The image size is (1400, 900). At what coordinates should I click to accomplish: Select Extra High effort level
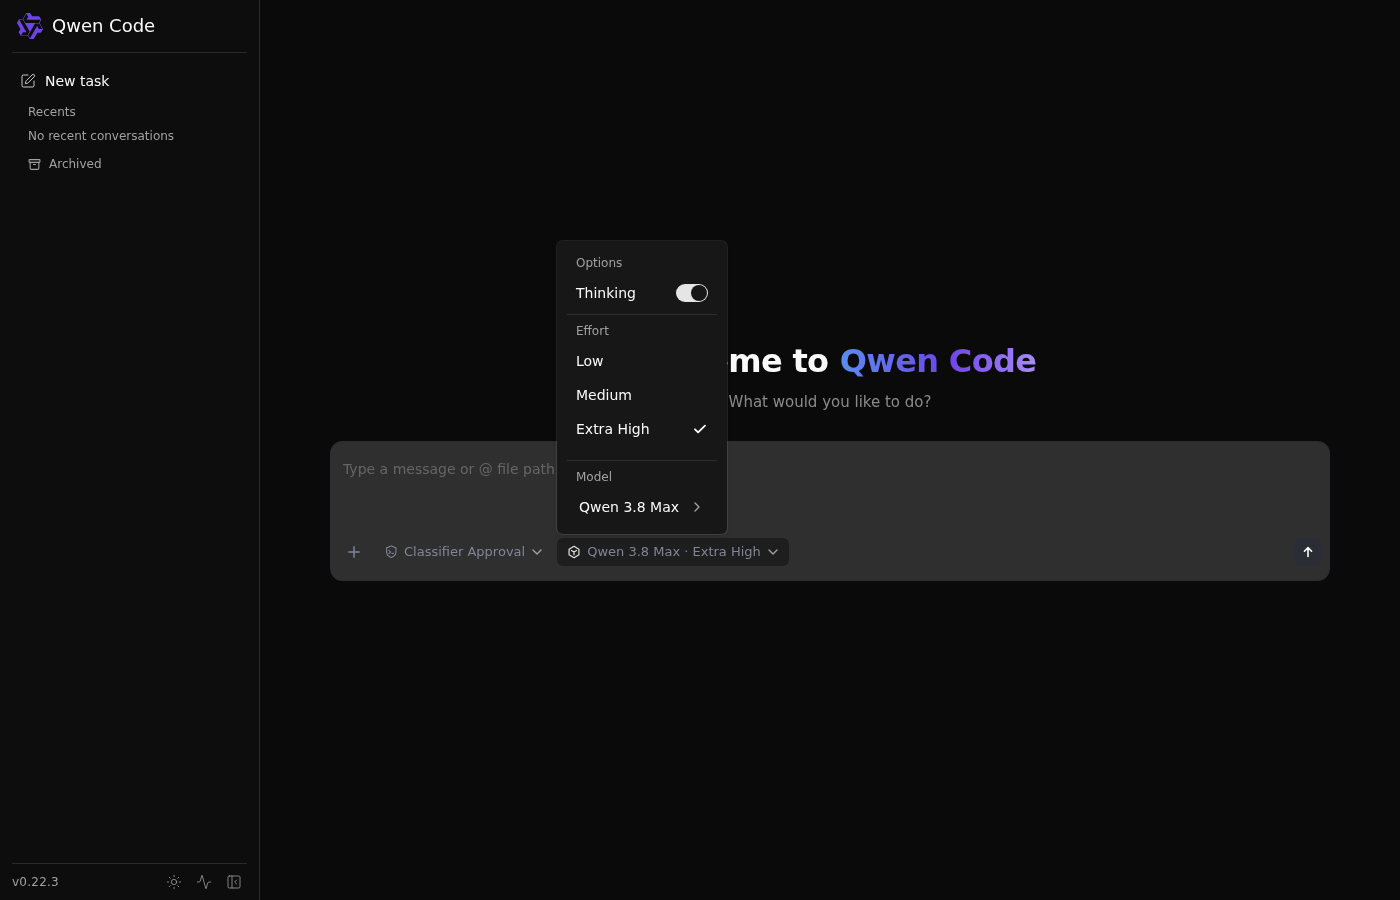click(x=642, y=429)
